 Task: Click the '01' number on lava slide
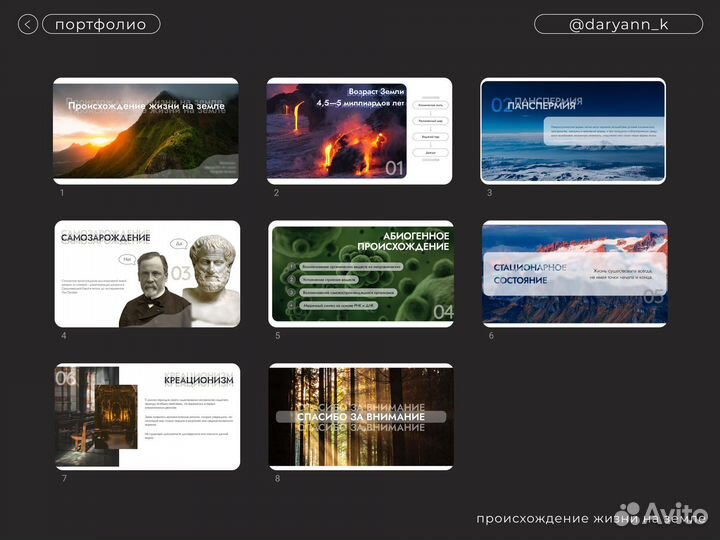click(x=394, y=168)
